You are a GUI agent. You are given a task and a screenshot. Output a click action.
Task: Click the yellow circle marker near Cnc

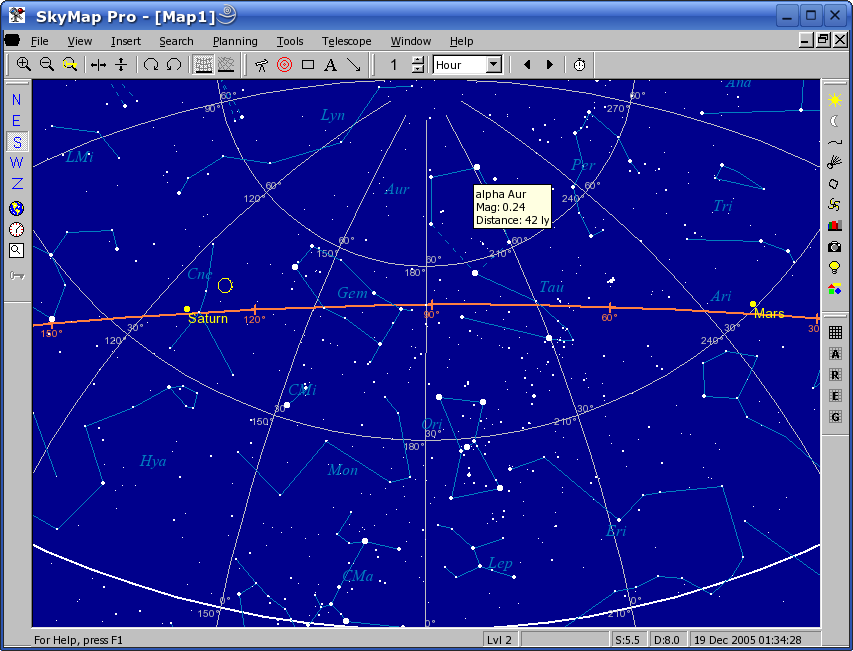click(x=225, y=285)
